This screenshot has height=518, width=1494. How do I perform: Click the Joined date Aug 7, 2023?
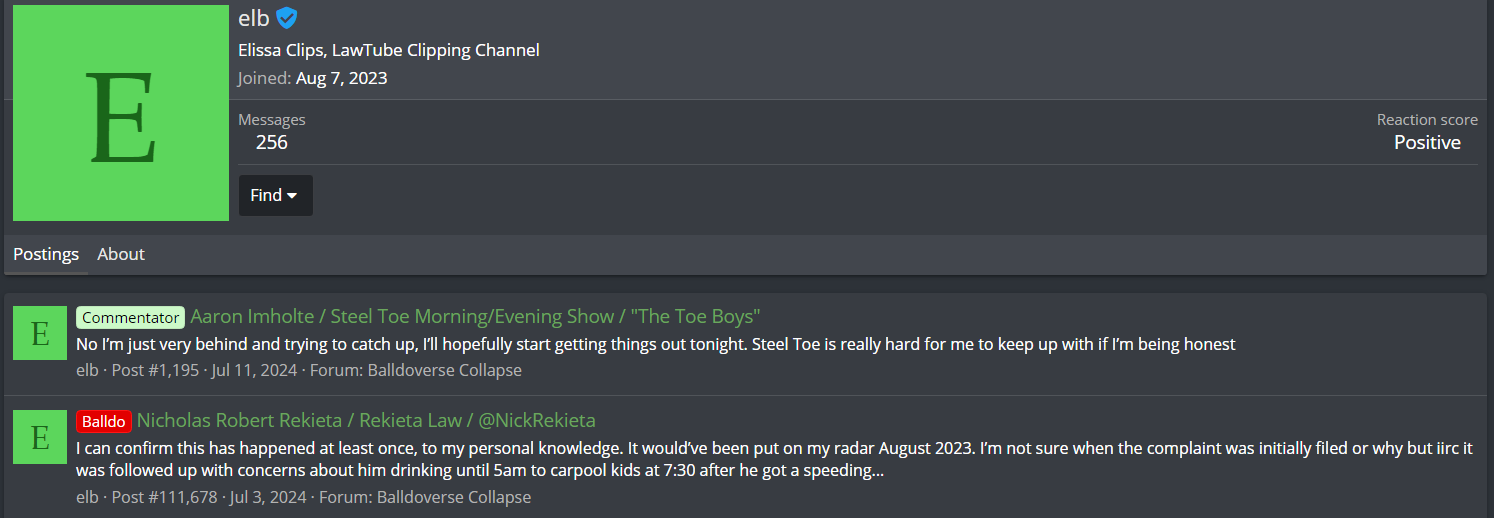point(341,78)
